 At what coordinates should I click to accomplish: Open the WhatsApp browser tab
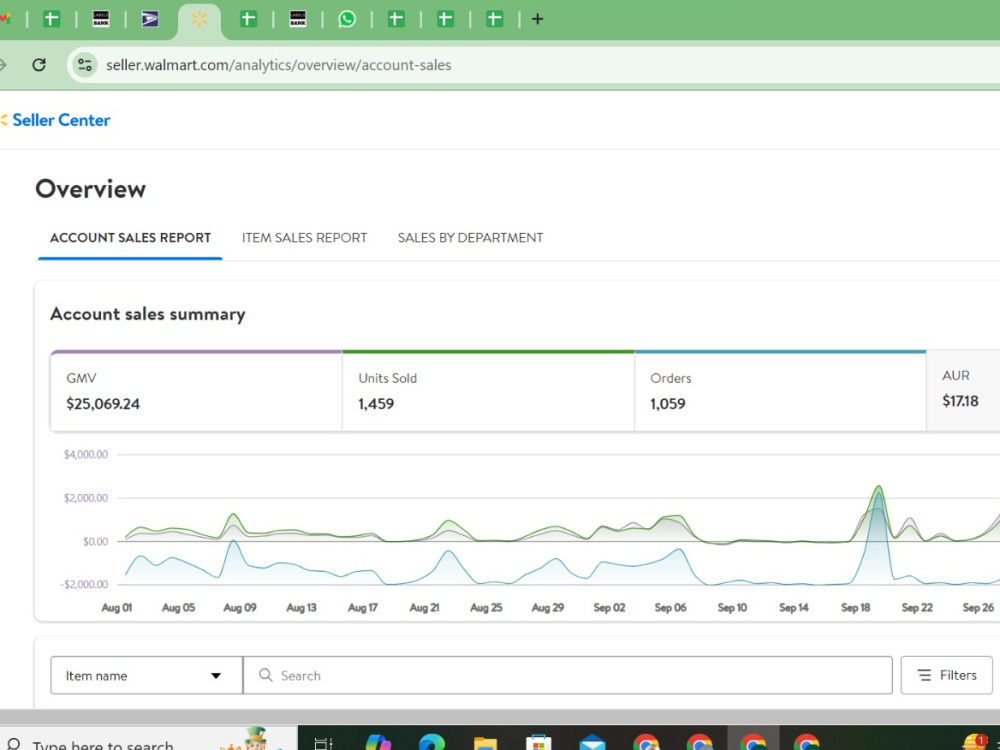(347, 19)
